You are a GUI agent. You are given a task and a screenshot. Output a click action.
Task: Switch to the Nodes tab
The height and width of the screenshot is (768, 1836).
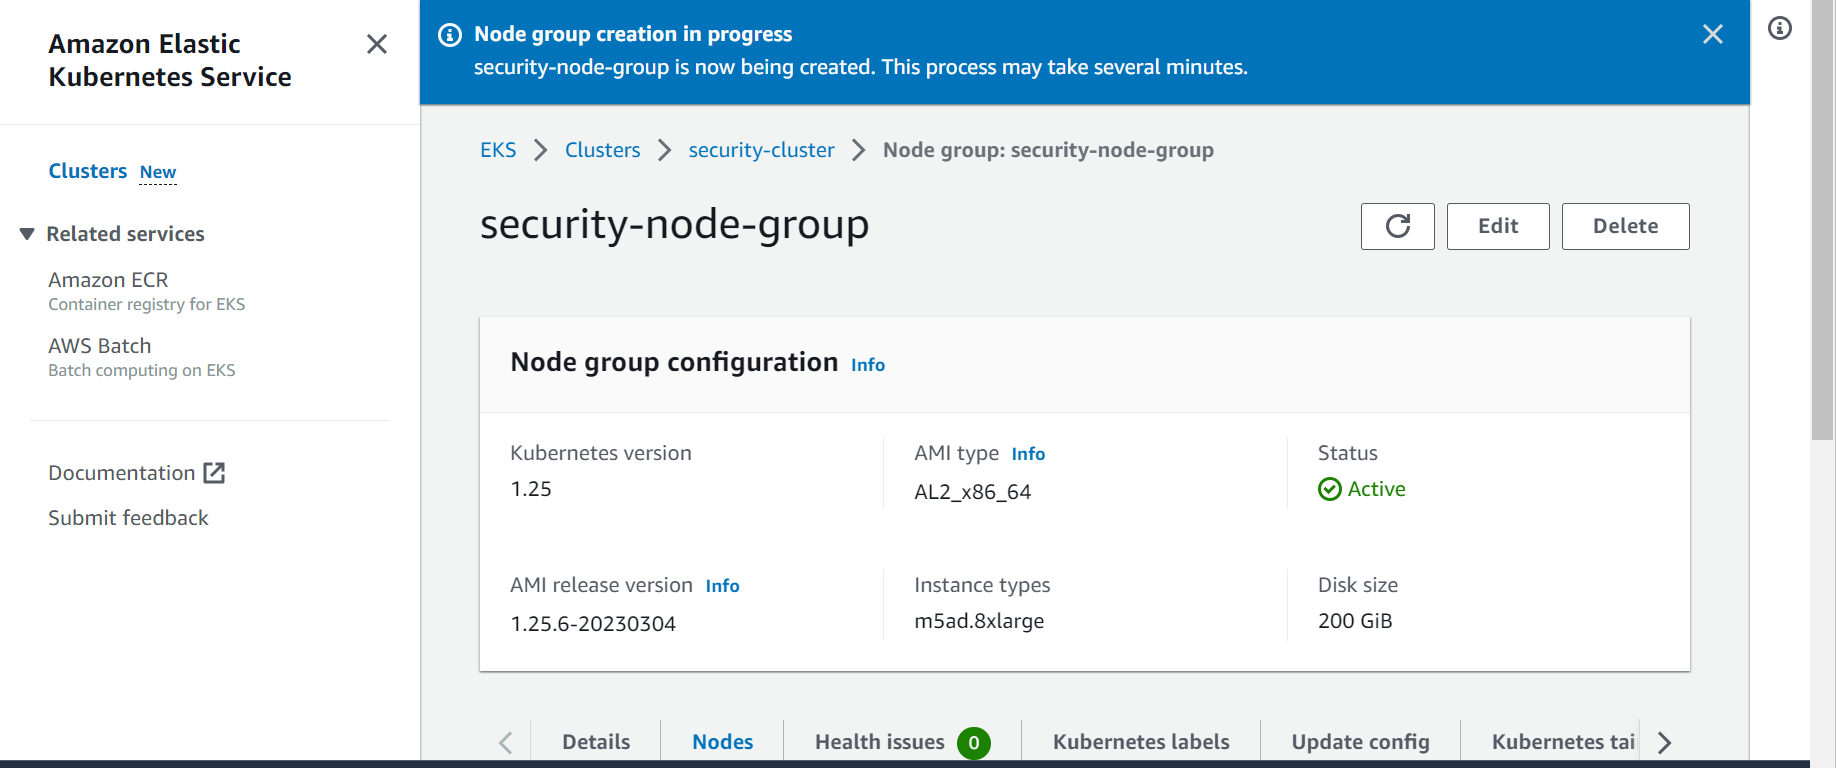point(722,742)
